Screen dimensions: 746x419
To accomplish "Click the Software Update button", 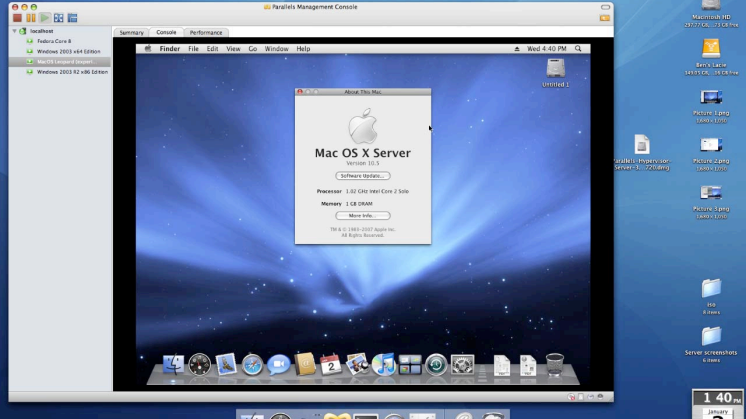I will pyautogui.click(x=363, y=176).
